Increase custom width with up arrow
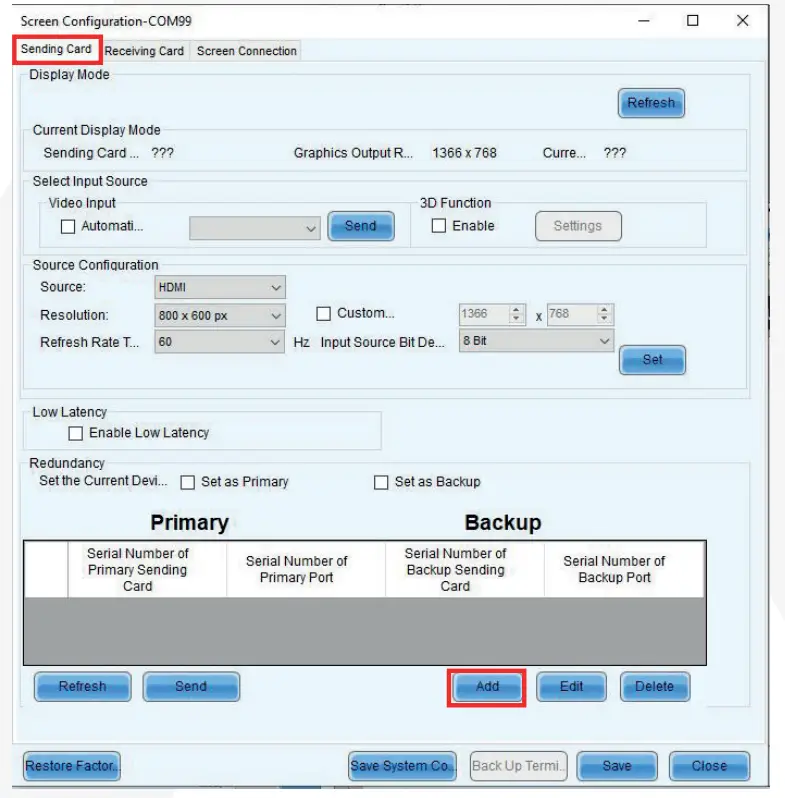 click(516, 309)
